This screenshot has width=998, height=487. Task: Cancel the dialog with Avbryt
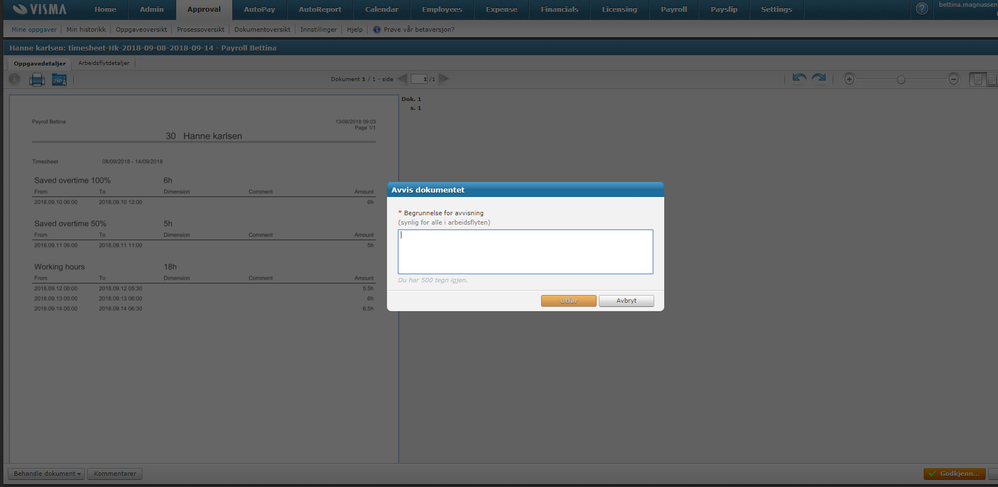pos(626,301)
